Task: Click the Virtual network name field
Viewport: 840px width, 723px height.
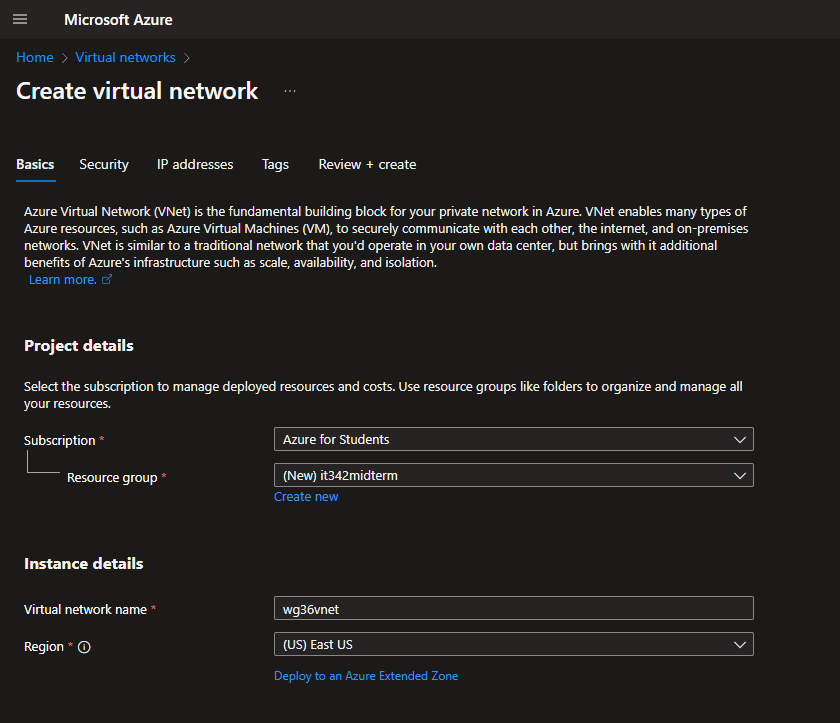Action: click(513, 608)
